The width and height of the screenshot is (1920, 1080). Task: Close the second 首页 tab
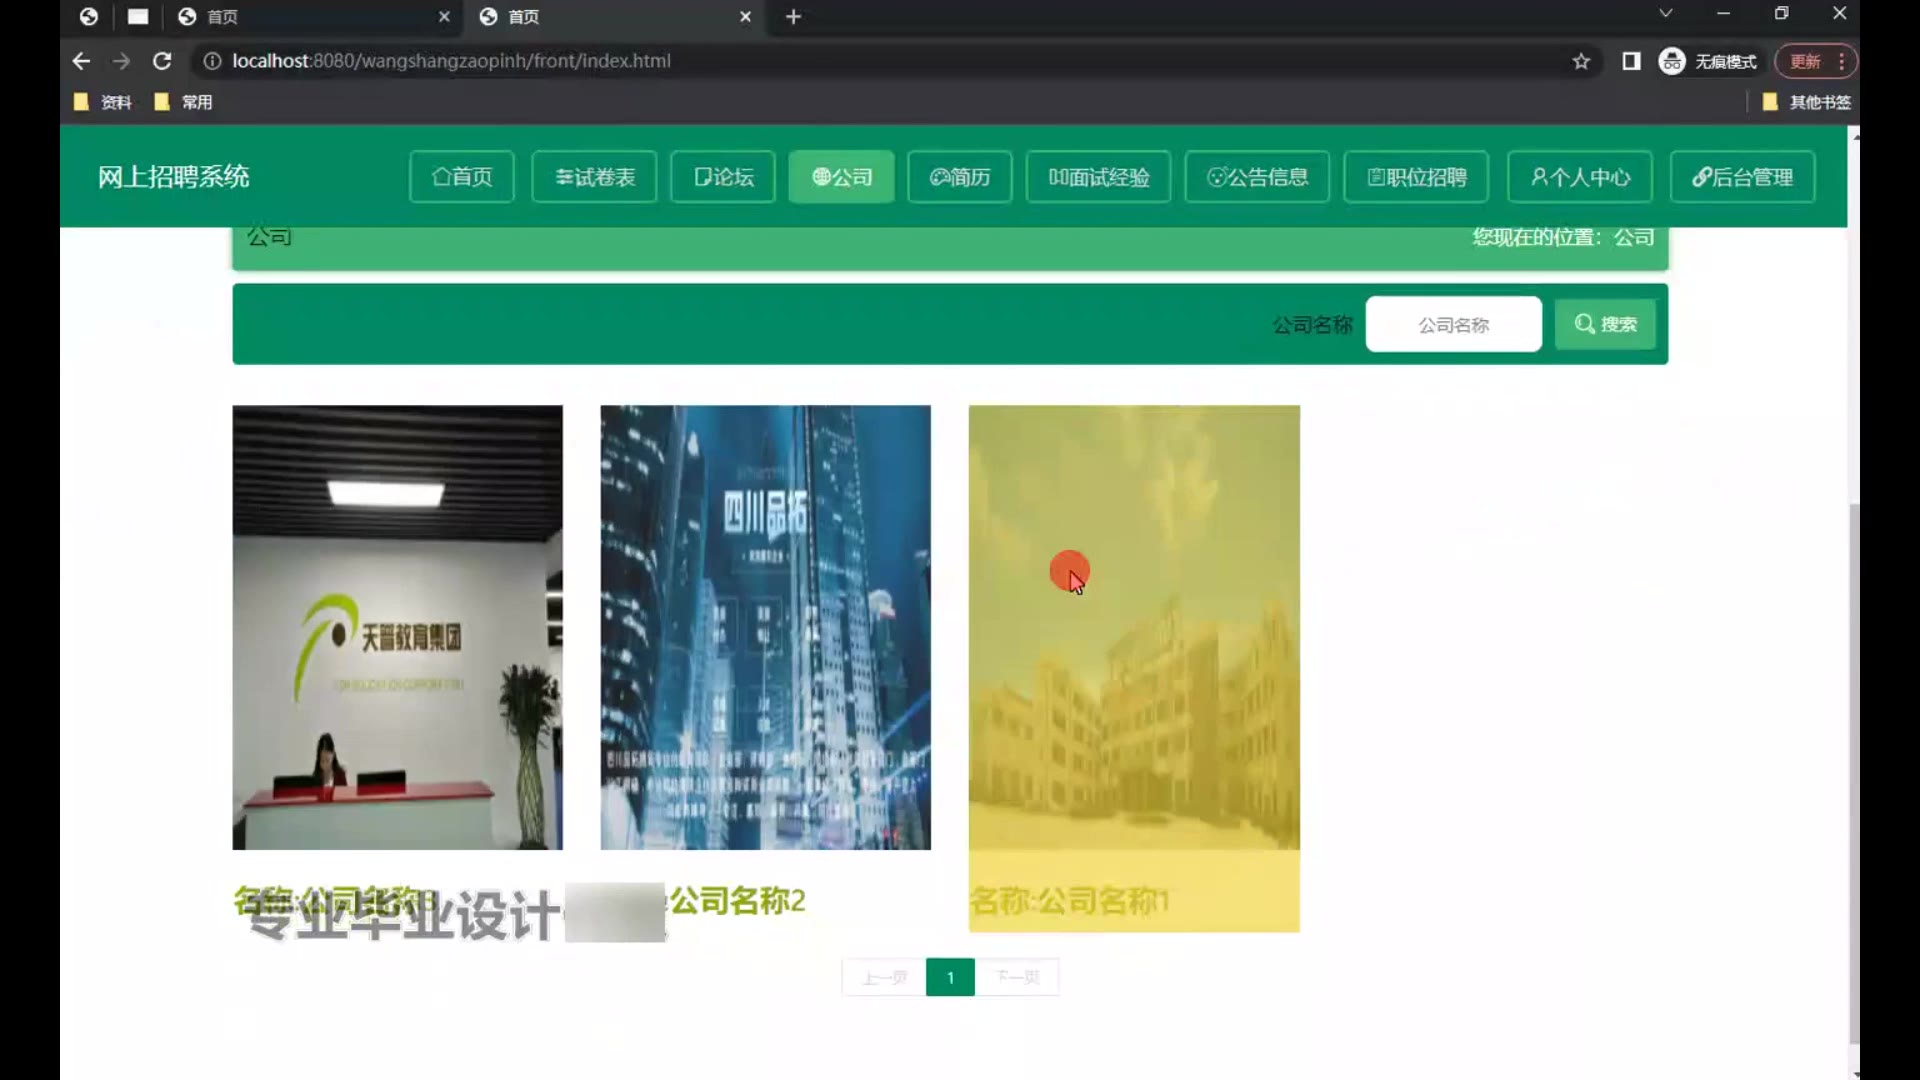[745, 17]
